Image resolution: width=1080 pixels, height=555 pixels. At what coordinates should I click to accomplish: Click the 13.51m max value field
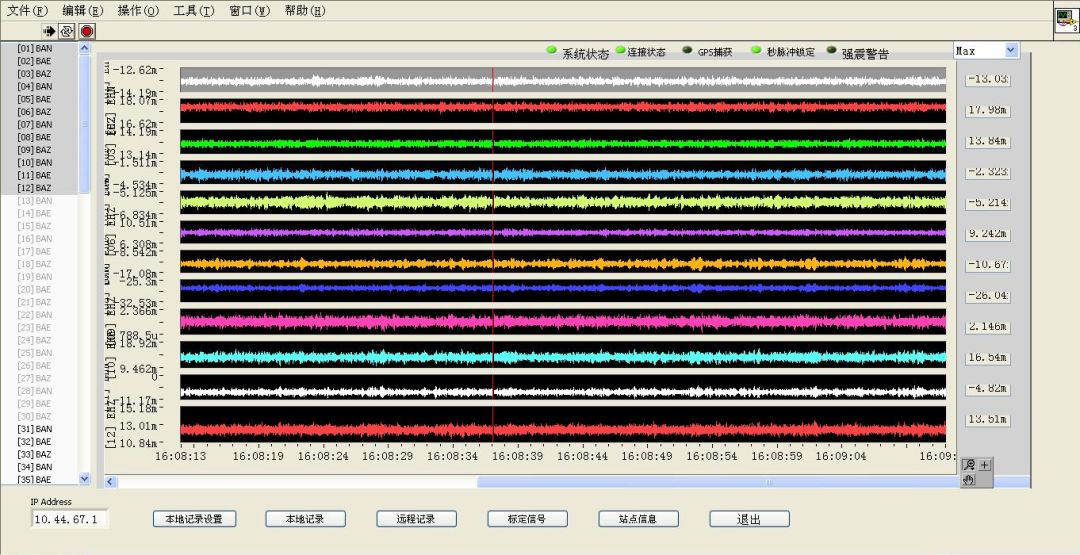pos(988,419)
